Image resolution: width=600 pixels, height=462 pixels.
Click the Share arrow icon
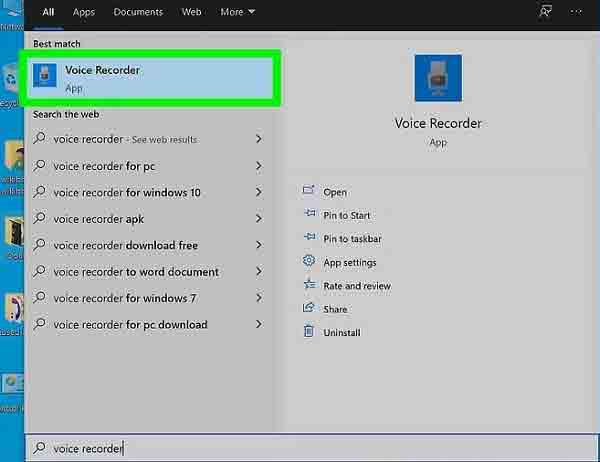pos(308,307)
